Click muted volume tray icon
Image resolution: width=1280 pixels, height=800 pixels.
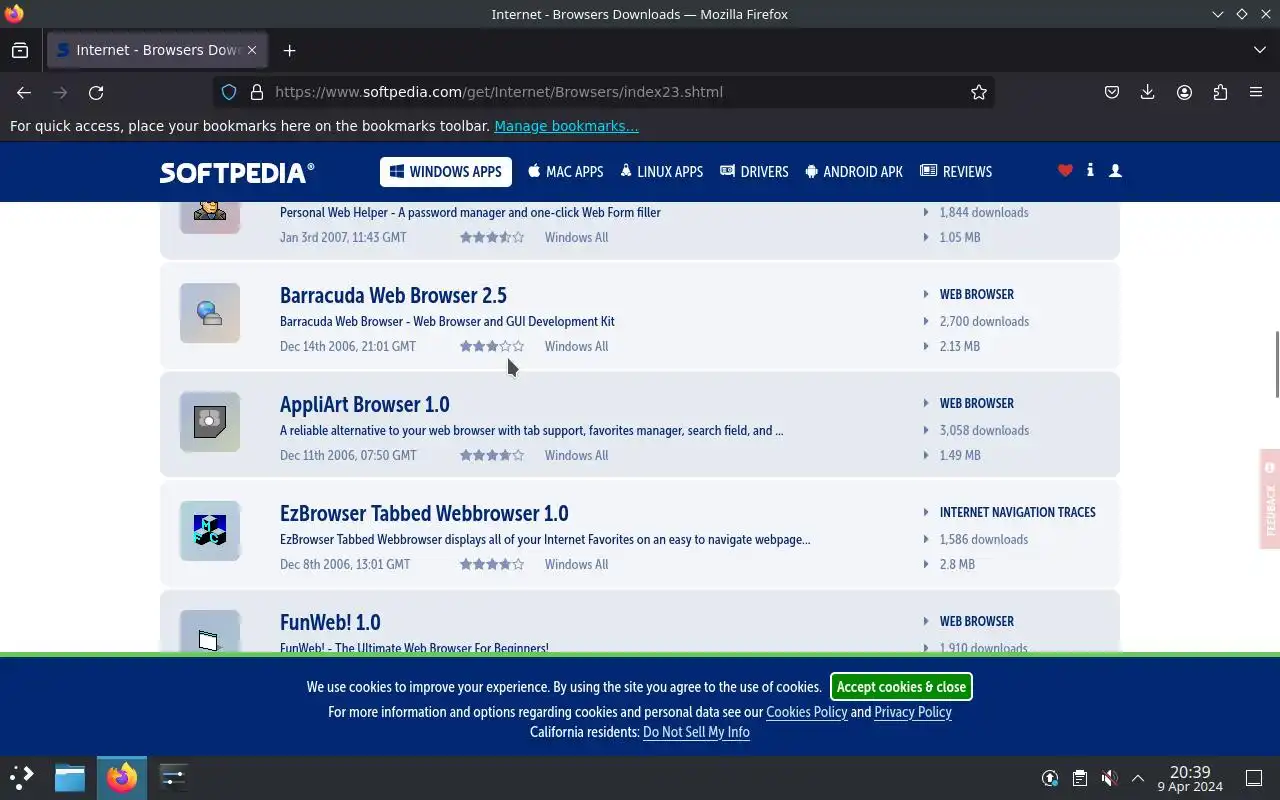[x=1108, y=778]
